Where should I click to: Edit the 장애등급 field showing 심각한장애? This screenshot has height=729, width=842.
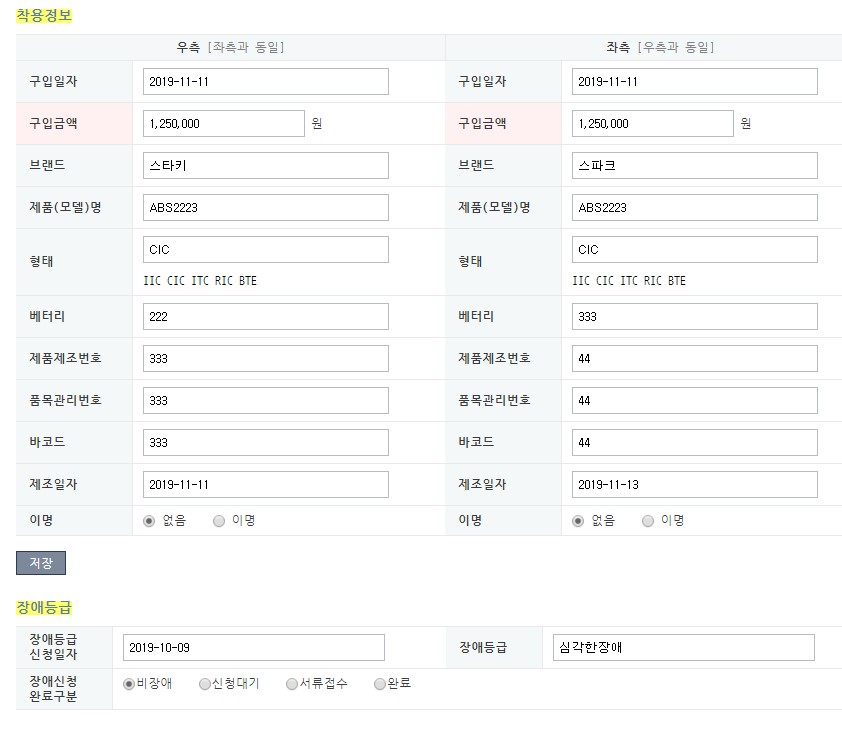tap(683, 648)
